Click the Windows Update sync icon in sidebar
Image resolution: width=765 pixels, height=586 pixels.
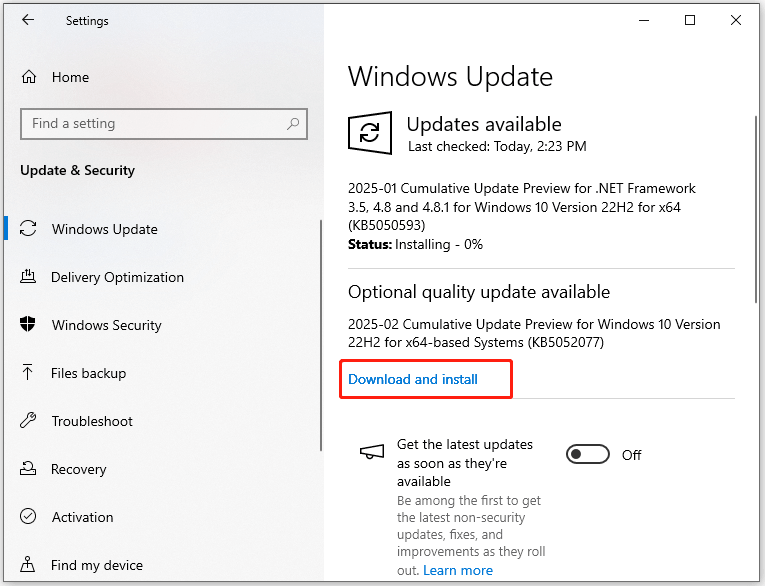click(x=29, y=229)
